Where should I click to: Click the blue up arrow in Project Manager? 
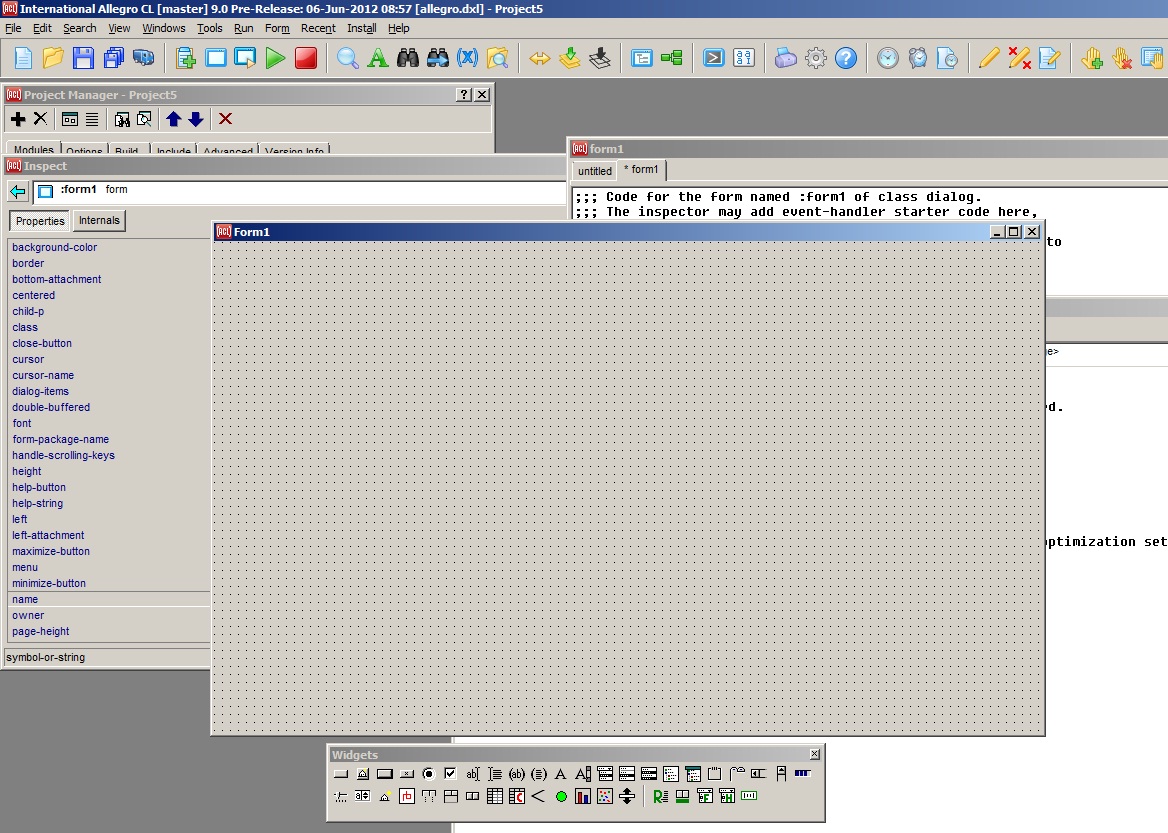click(x=174, y=119)
